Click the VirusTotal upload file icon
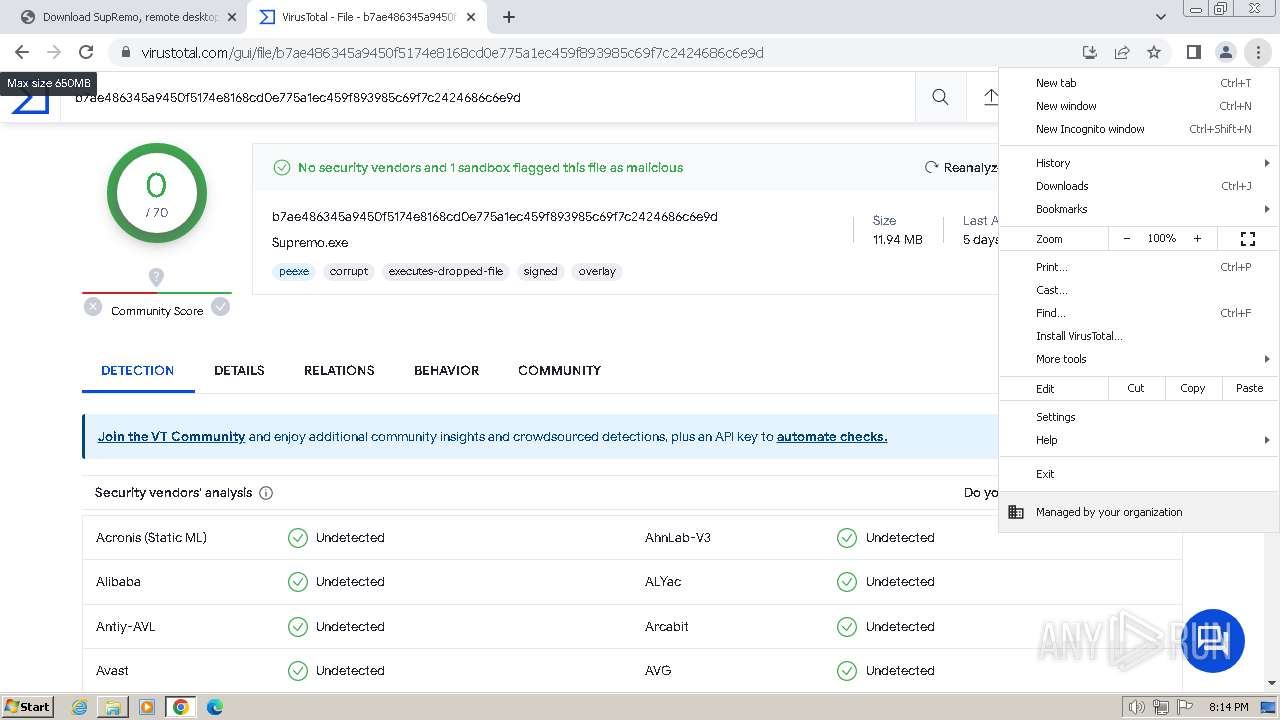This screenshot has height=720, width=1280. [x=990, y=97]
